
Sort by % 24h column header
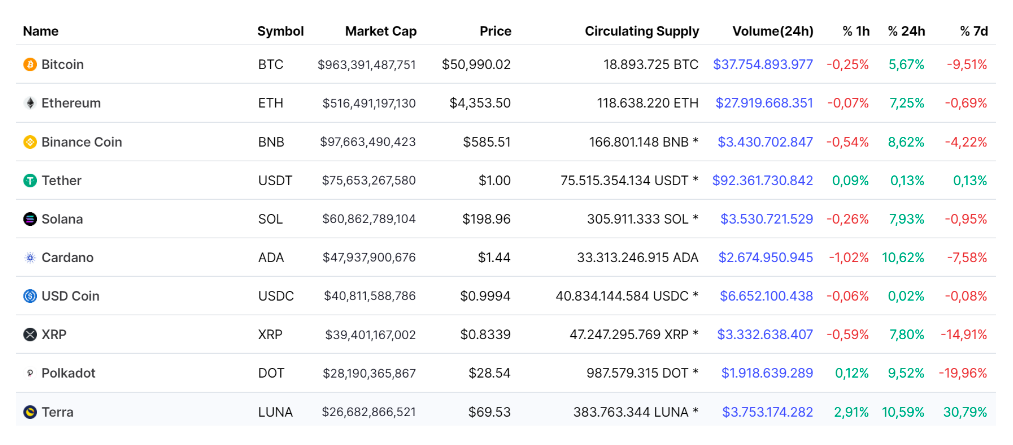click(x=906, y=31)
